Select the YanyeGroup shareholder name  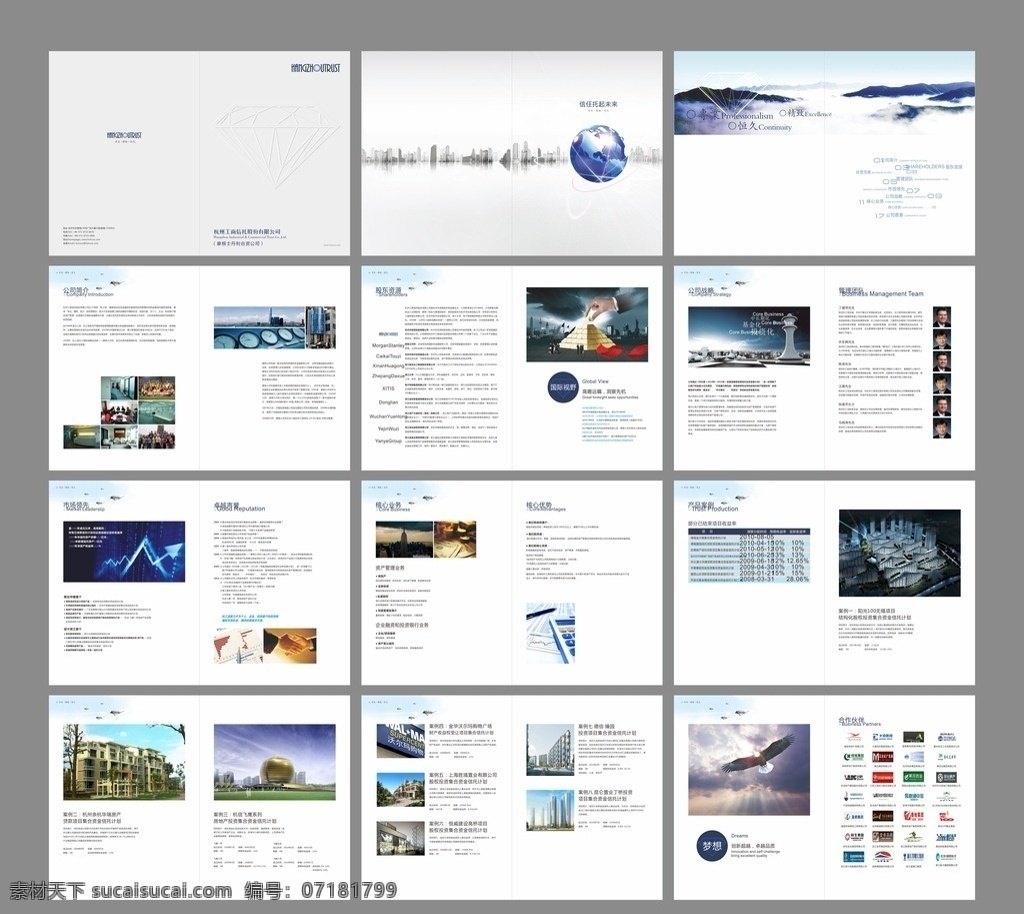pos(389,441)
